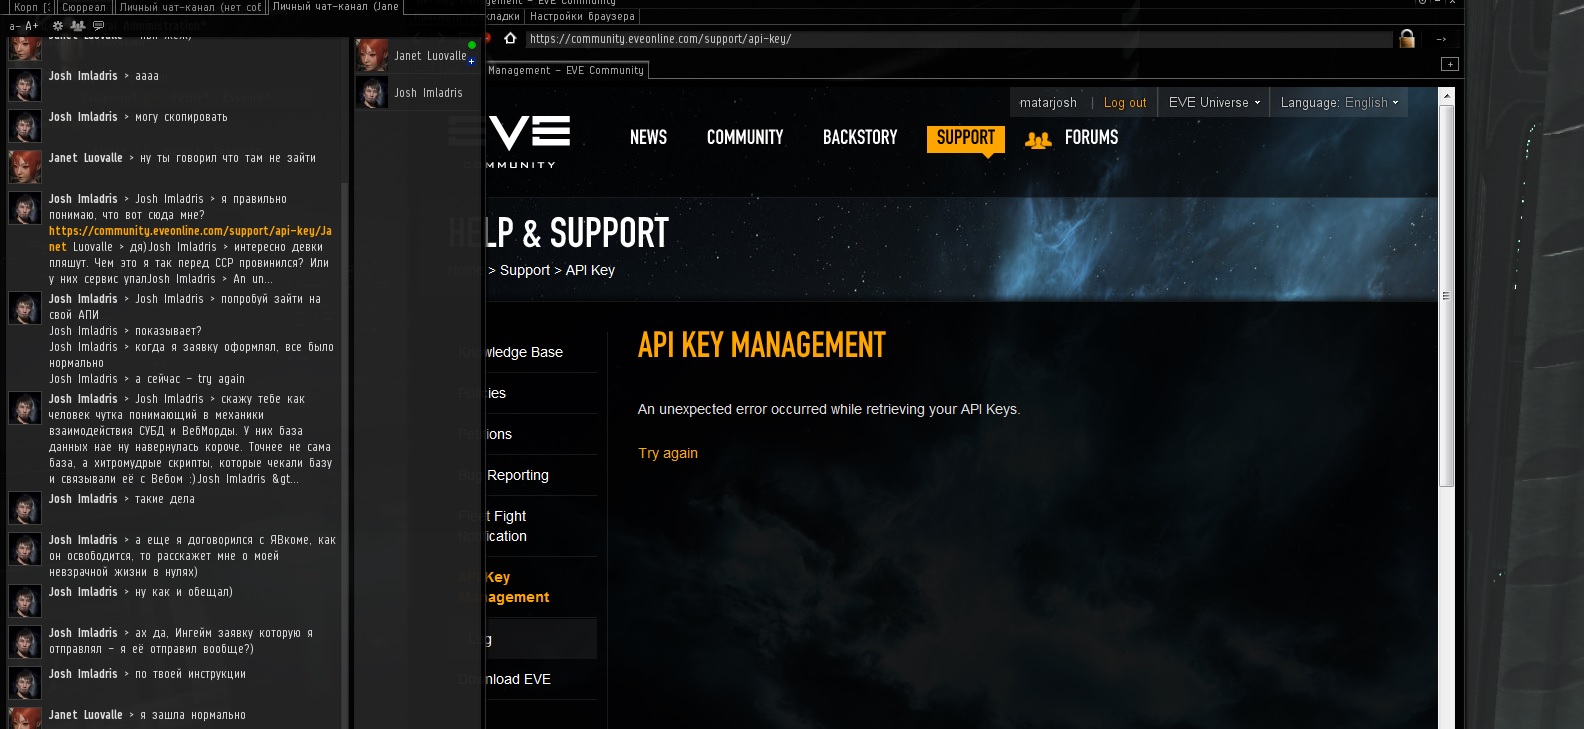Screen dimensions: 1584x729
Task: Click Josh Imladris portrait in member list
Action: coord(372,92)
